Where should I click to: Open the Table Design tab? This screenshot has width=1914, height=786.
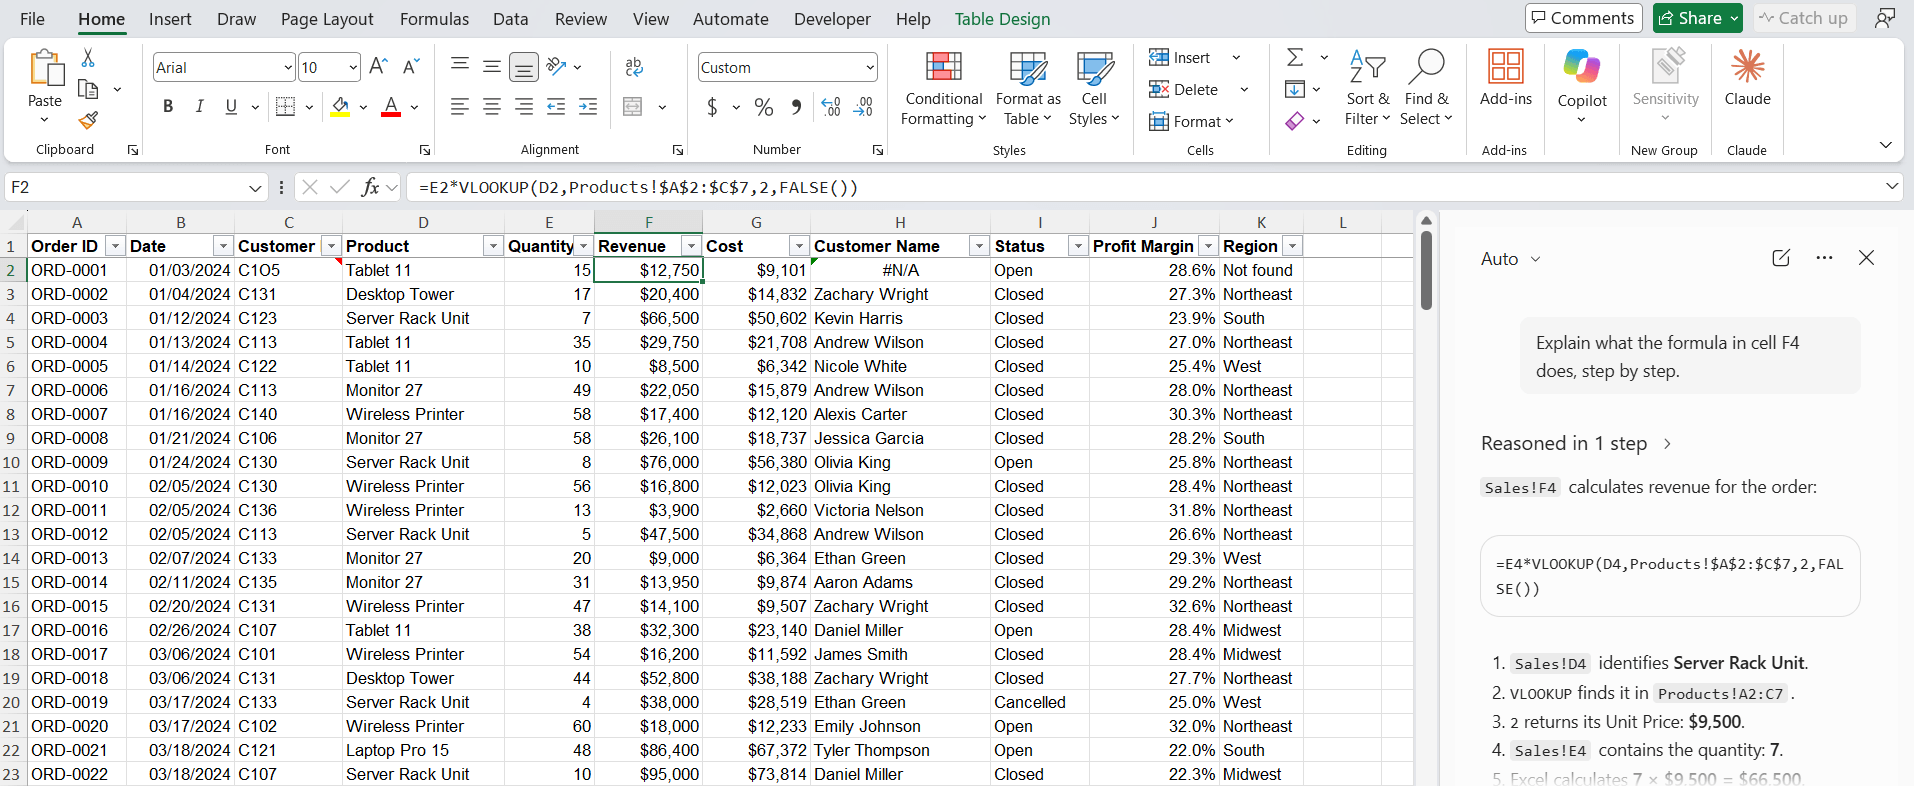coord(1002,19)
